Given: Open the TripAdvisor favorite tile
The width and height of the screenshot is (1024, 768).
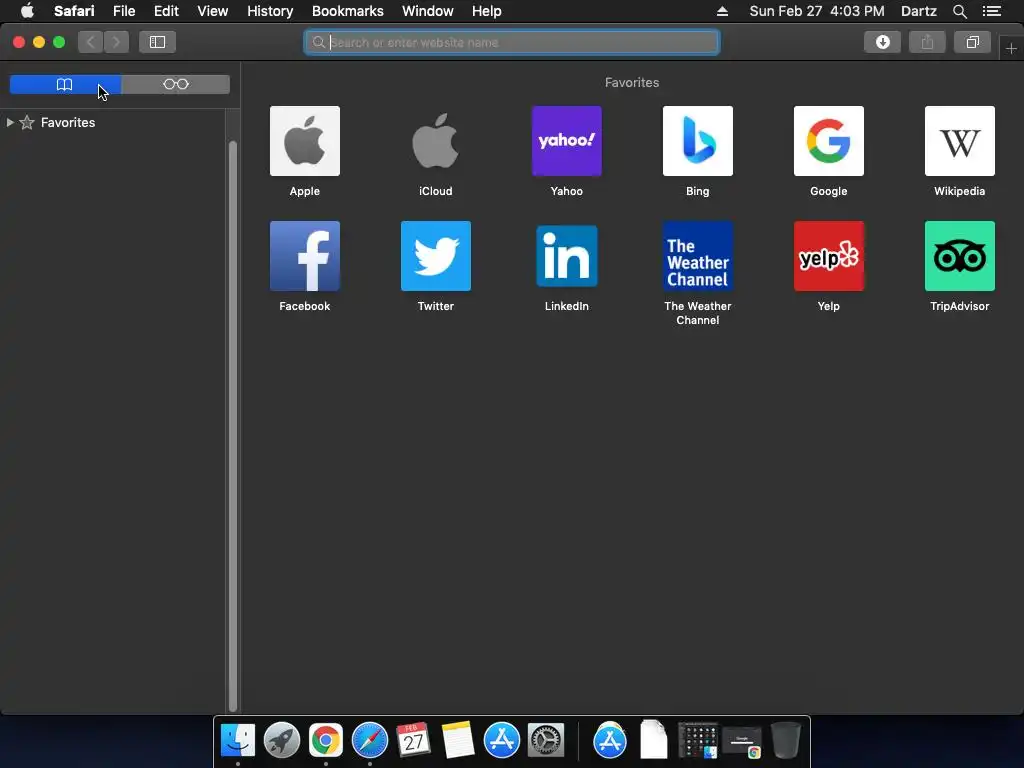Looking at the screenshot, I should [959, 256].
